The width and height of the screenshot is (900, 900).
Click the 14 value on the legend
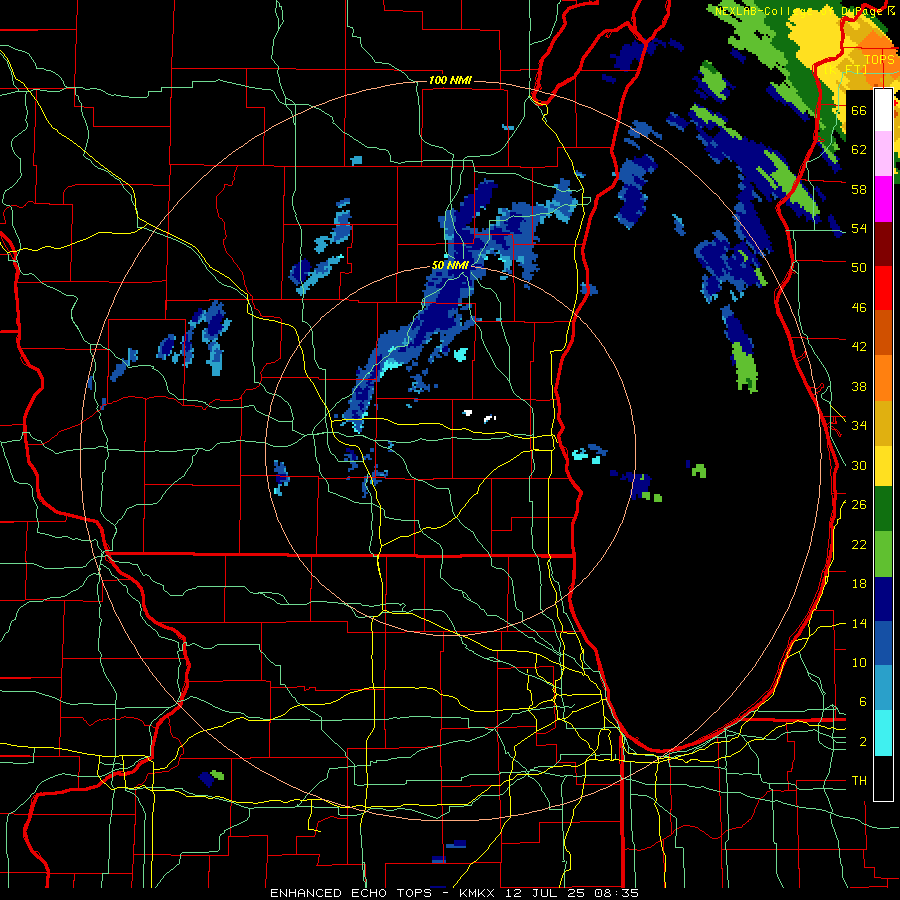click(859, 623)
